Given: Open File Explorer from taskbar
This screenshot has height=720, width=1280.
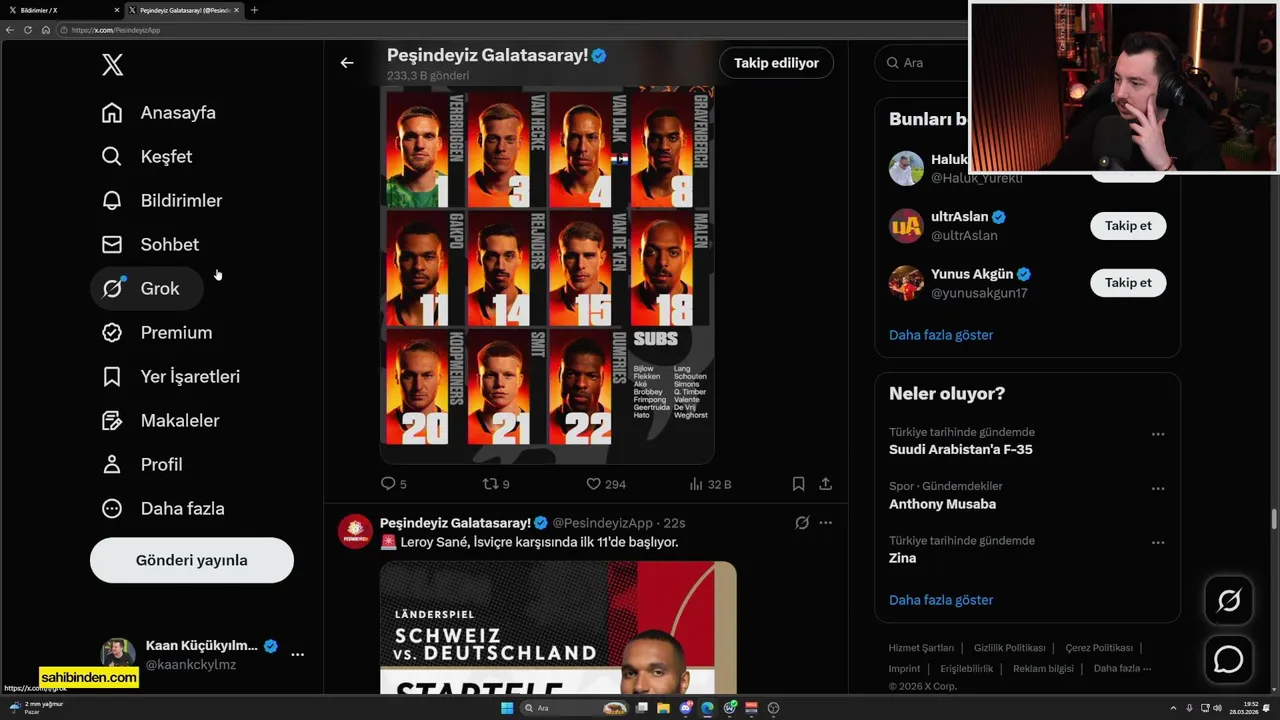Looking at the screenshot, I should pos(664,708).
